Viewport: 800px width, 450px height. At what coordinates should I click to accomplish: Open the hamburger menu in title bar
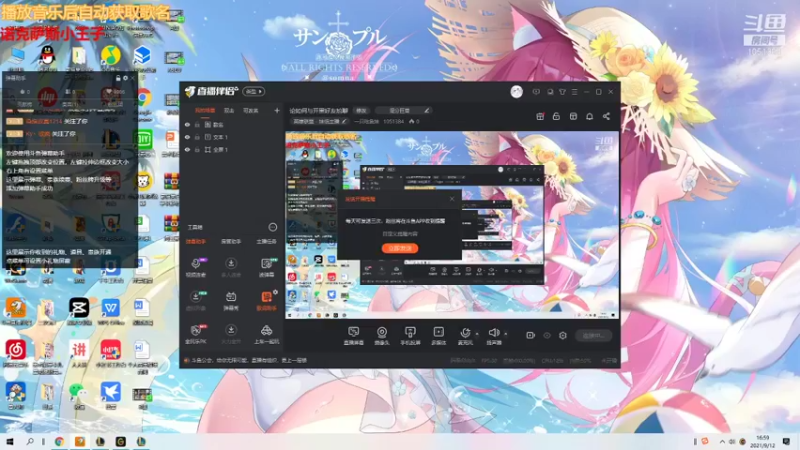click(574, 92)
